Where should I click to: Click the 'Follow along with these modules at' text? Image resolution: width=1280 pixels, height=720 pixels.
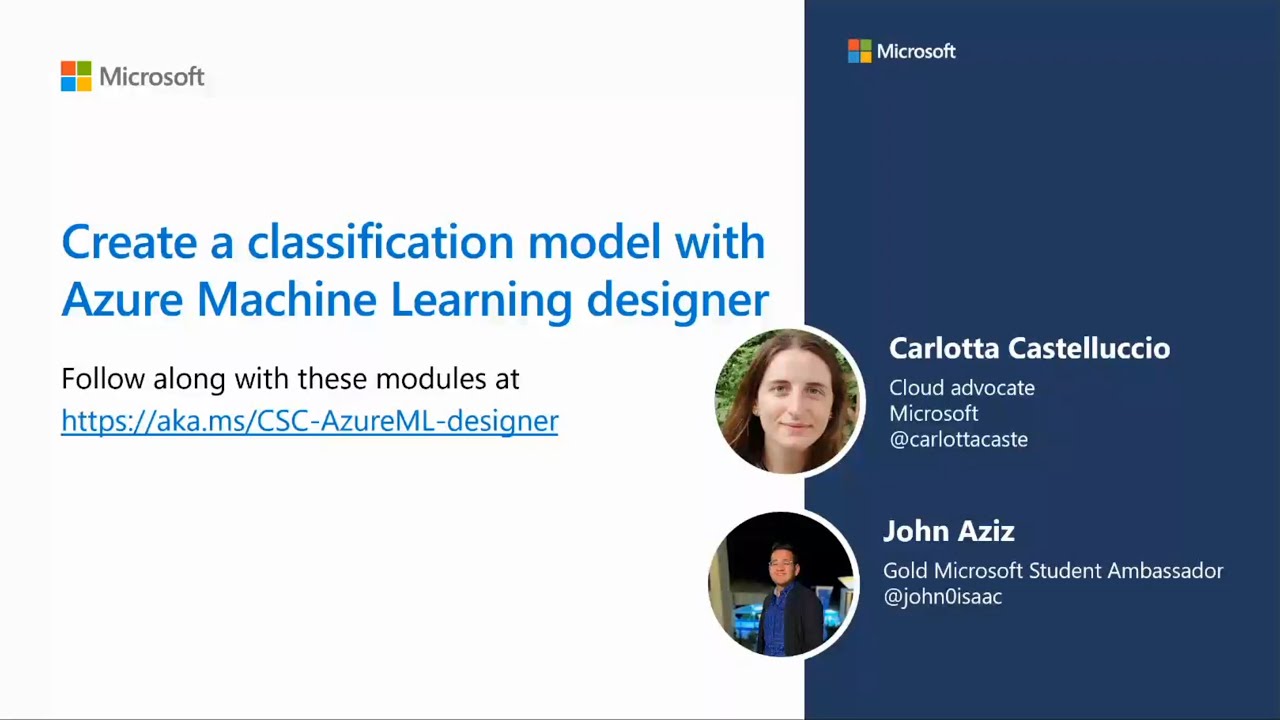click(290, 379)
